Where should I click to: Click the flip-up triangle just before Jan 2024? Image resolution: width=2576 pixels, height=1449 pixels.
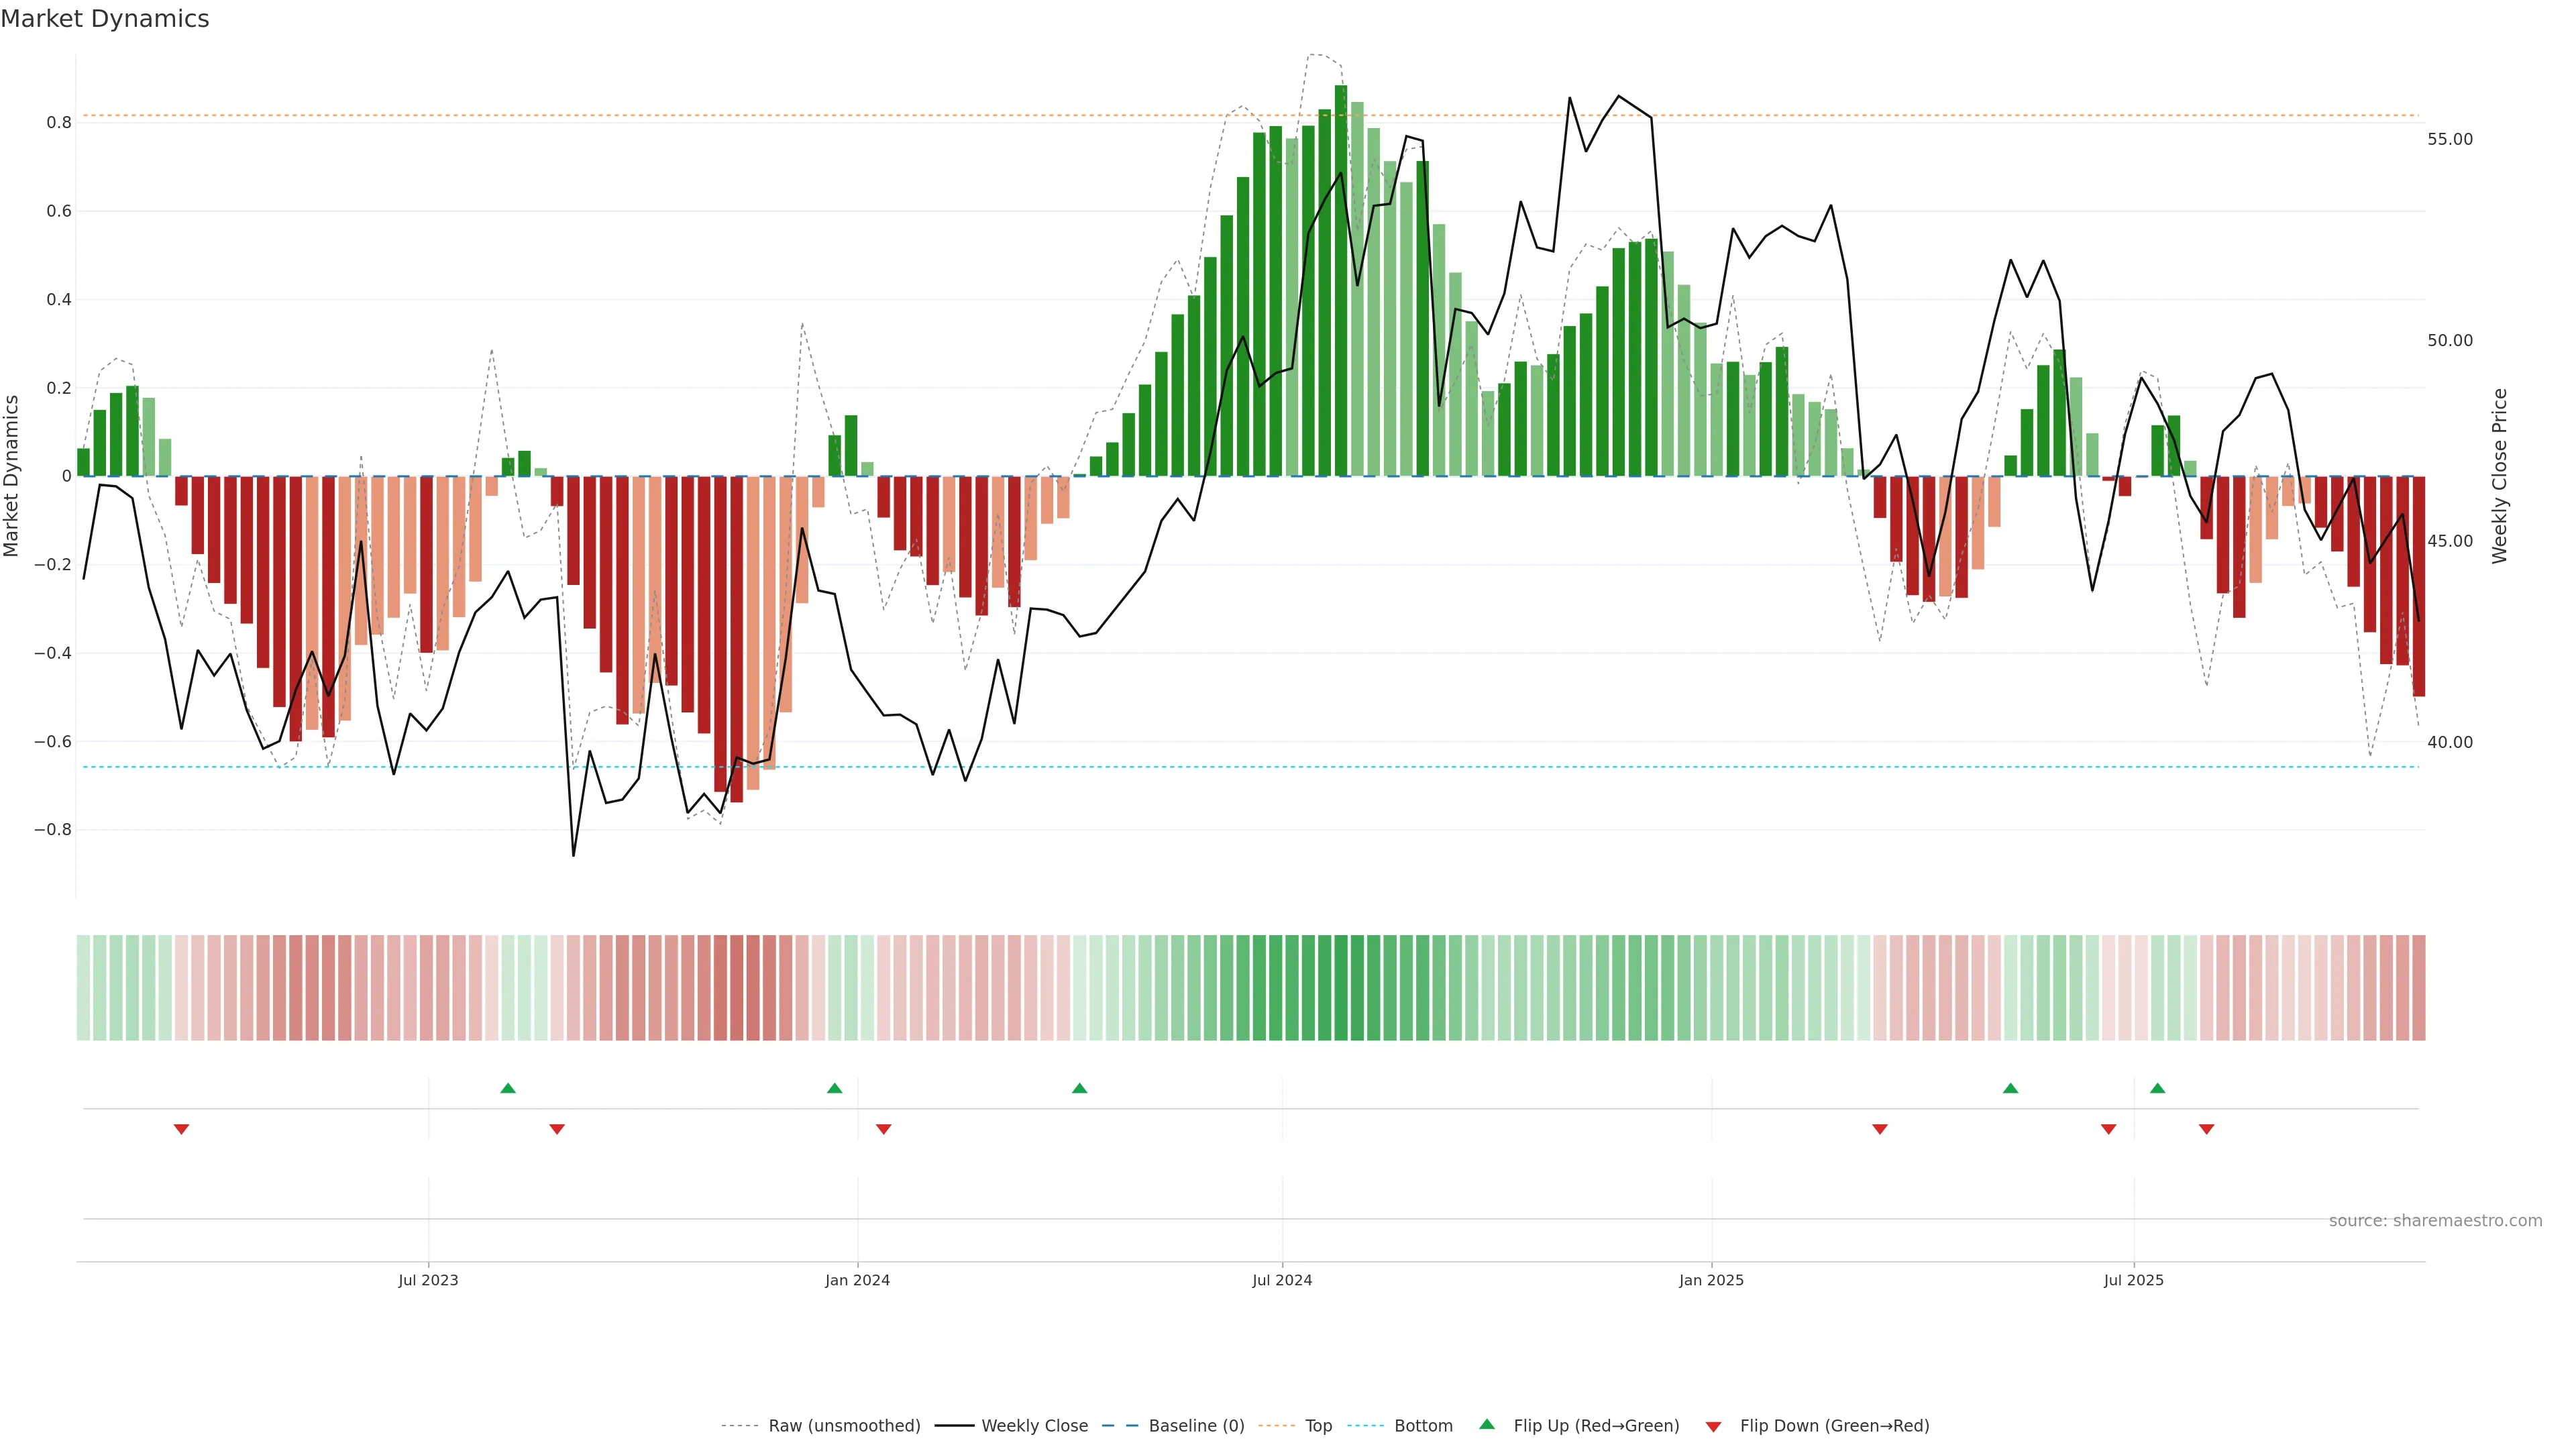tap(835, 1088)
